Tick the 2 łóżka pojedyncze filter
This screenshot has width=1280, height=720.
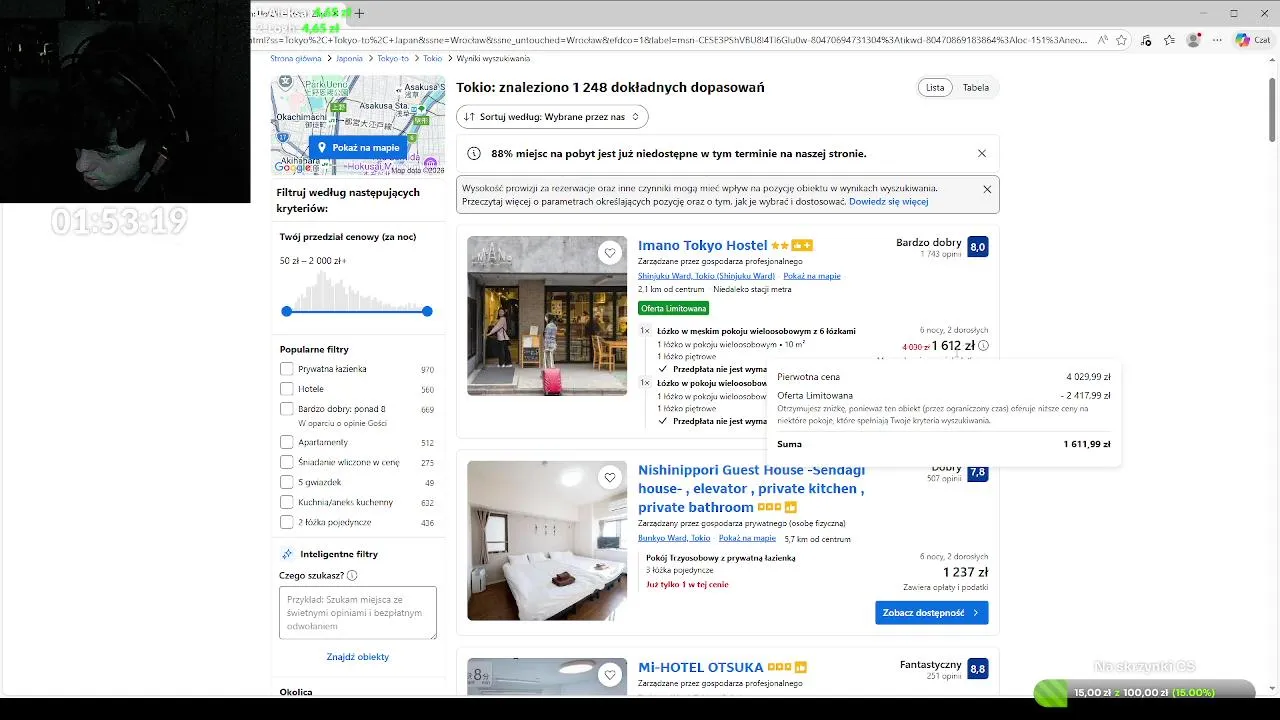pyautogui.click(x=287, y=522)
